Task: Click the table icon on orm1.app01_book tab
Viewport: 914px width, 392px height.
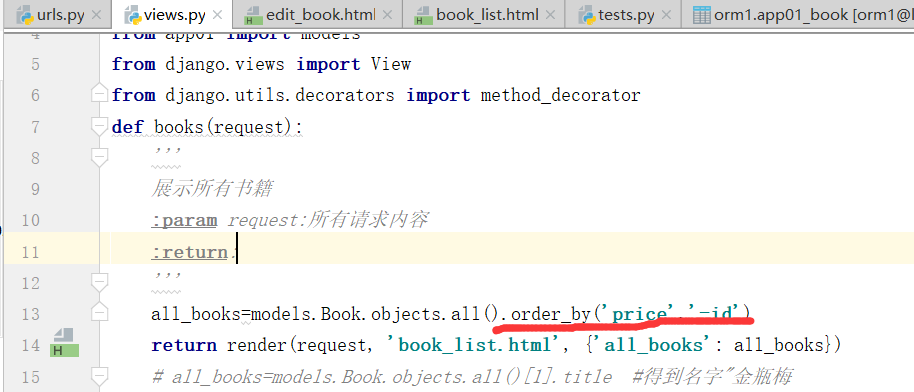Action: pyautogui.click(x=702, y=15)
